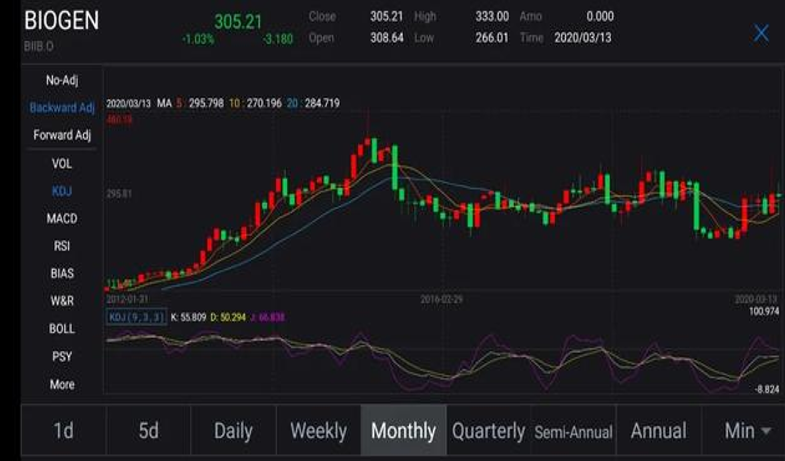Show the BIAS indicator
This screenshot has width=785, height=461.
click(x=62, y=273)
